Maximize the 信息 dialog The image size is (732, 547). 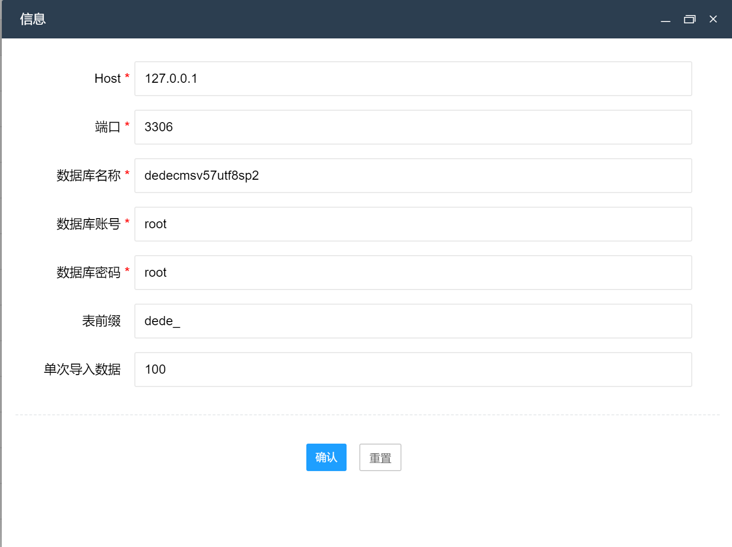pos(690,19)
